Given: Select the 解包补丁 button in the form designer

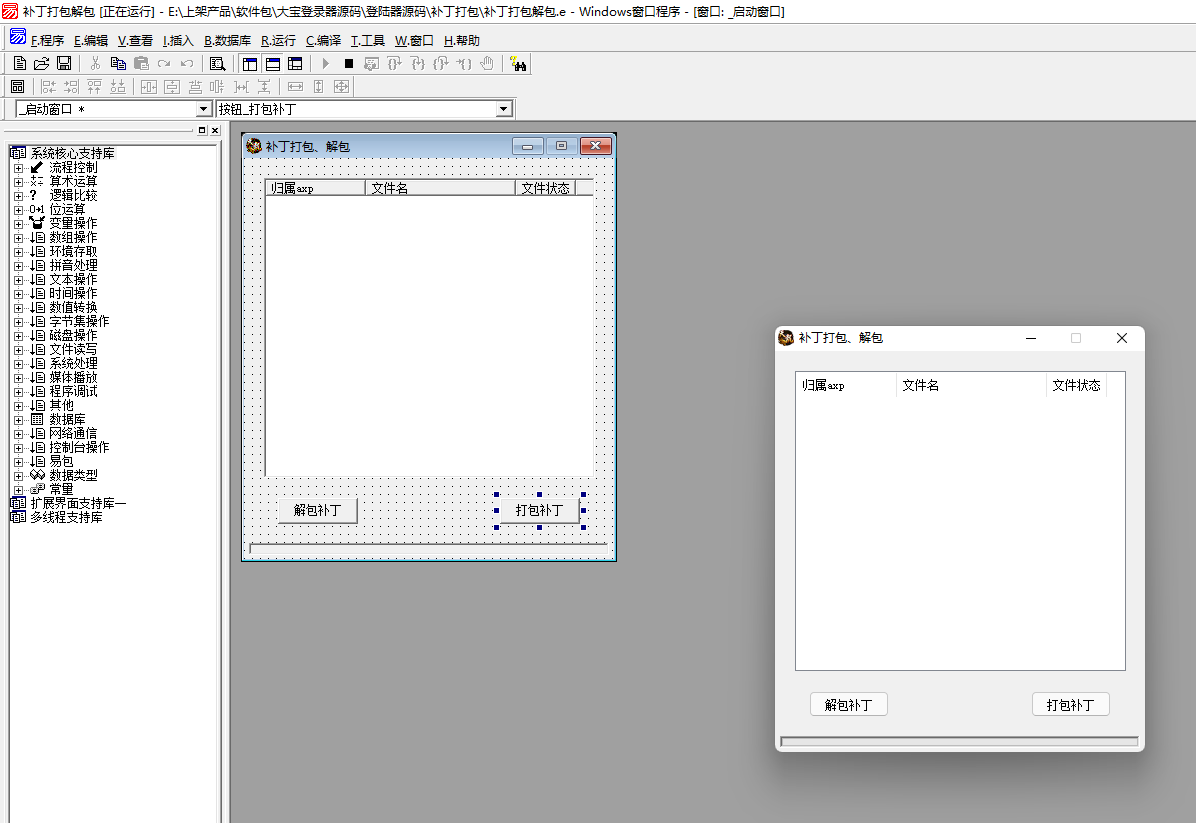Looking at the screenshot, I should click(x=317, y=510).
